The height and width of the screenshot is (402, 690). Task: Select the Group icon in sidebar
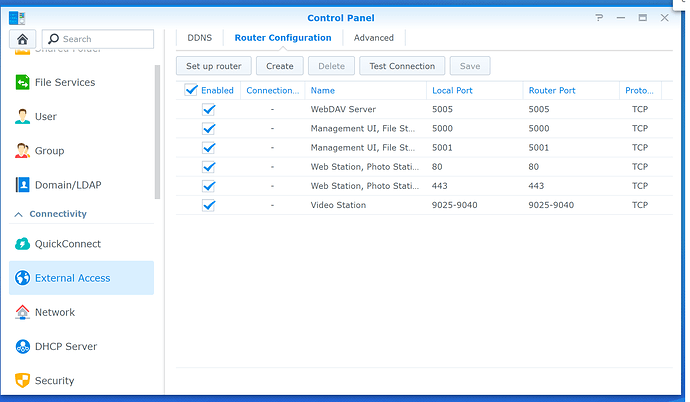pyautogui.click(x=22, y=151)
